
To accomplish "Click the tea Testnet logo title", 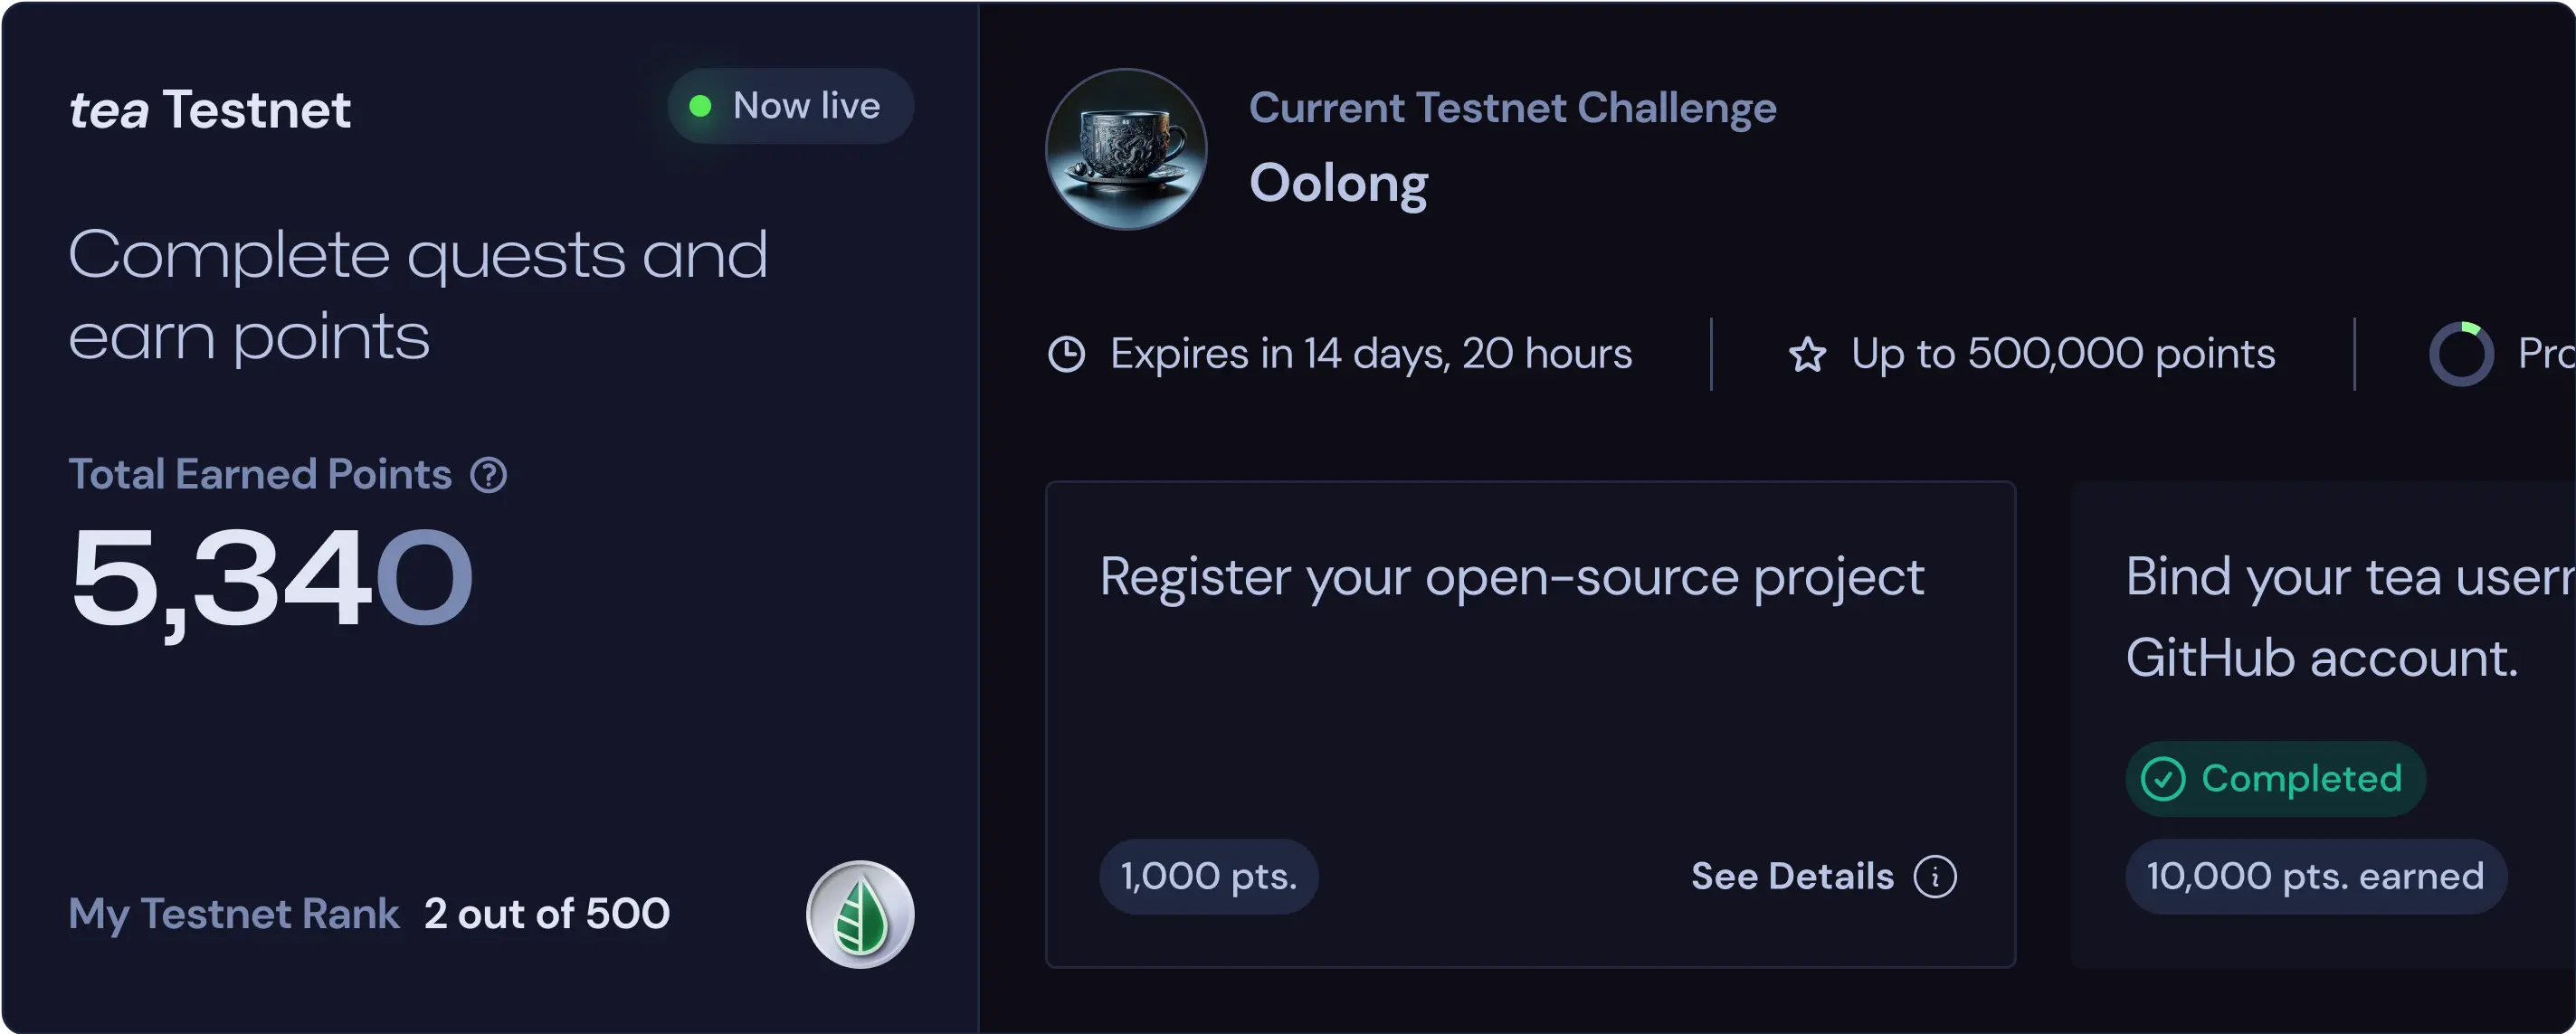I will (210, 109).
